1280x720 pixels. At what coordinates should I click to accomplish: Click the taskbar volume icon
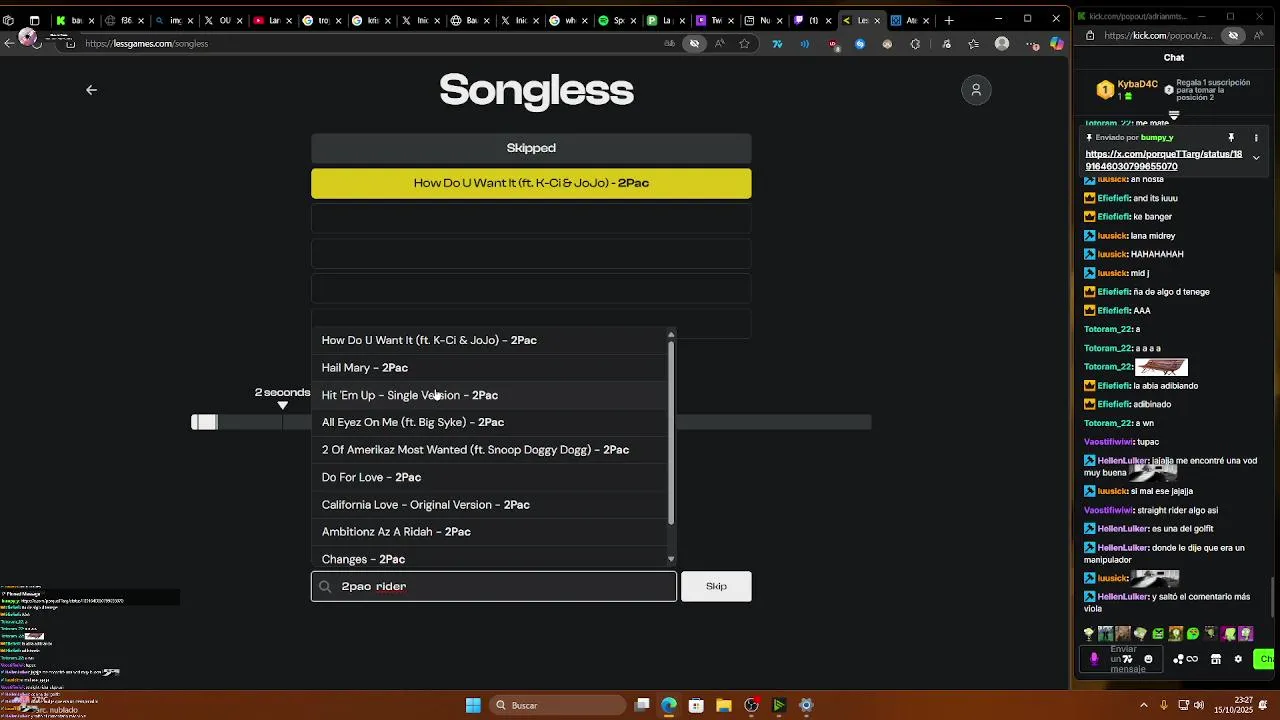(x=1199, y=706)
